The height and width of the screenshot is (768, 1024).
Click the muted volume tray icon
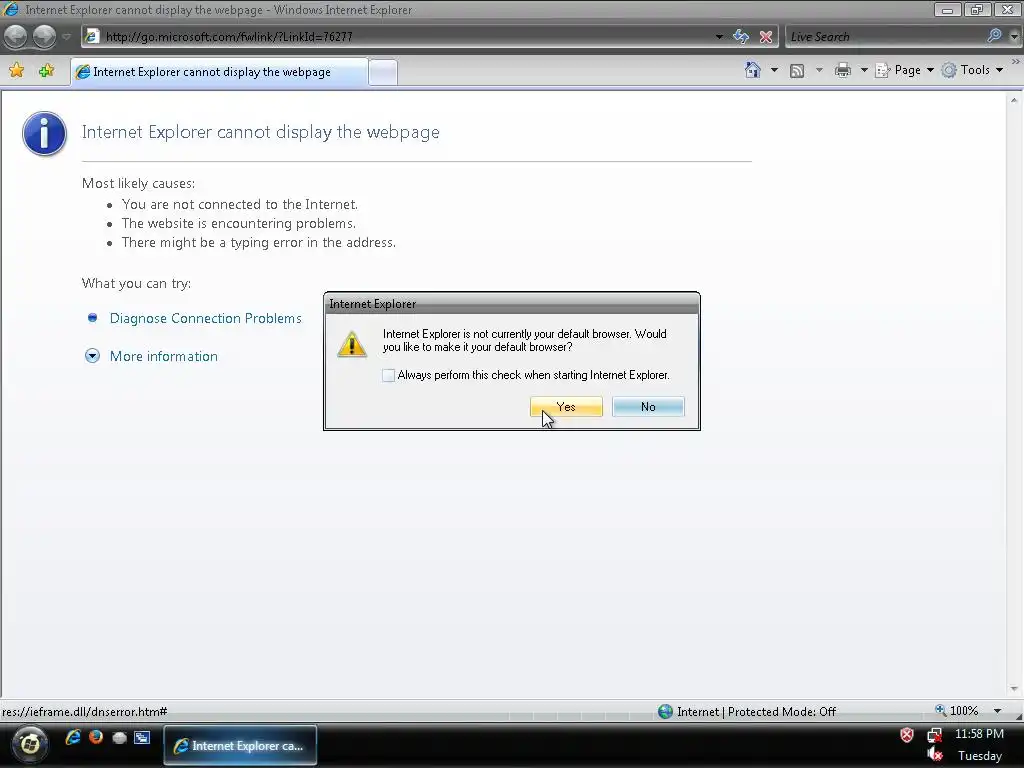coord(935,755)
